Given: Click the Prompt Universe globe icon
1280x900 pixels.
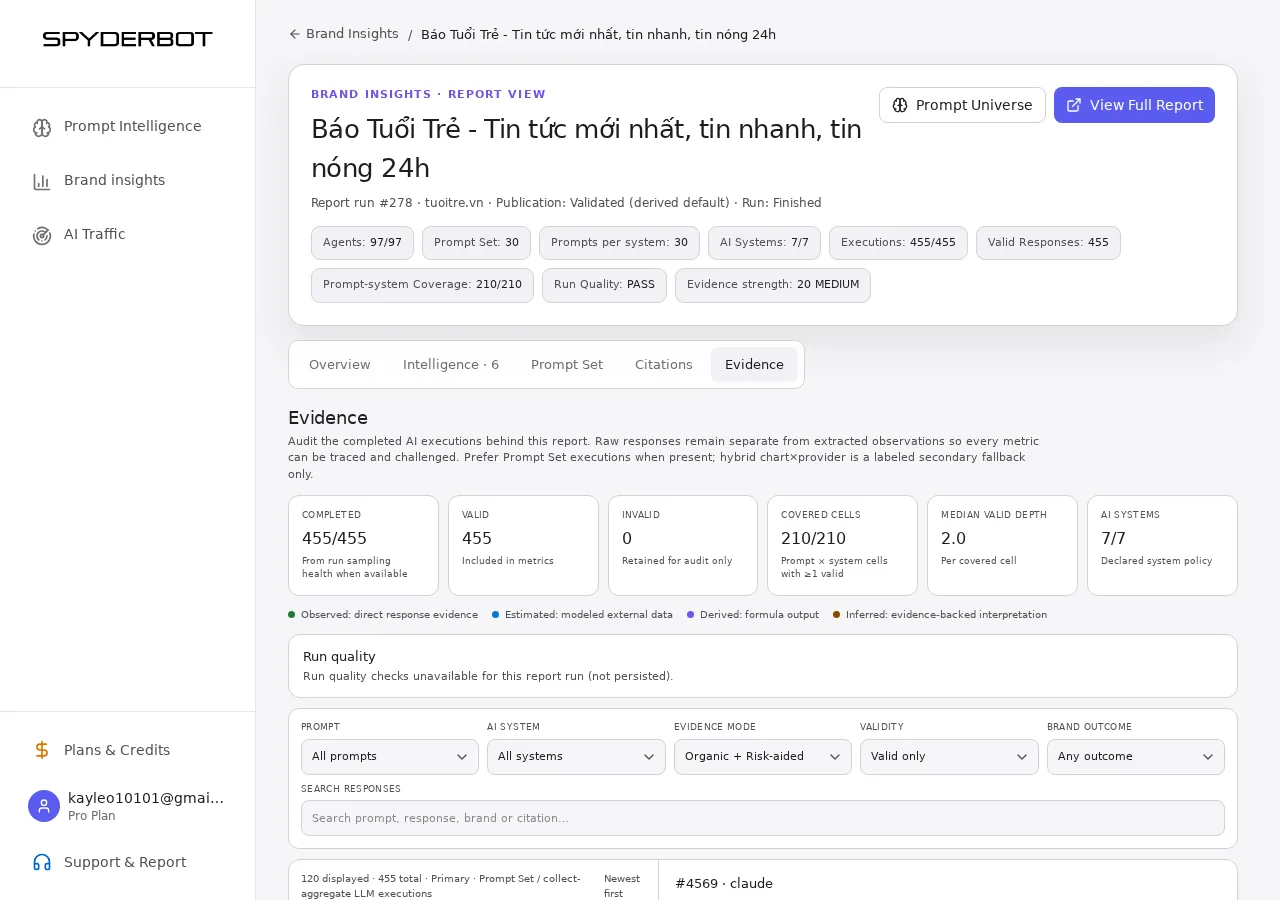Looking at the screenshot, I should click(900, 105).
